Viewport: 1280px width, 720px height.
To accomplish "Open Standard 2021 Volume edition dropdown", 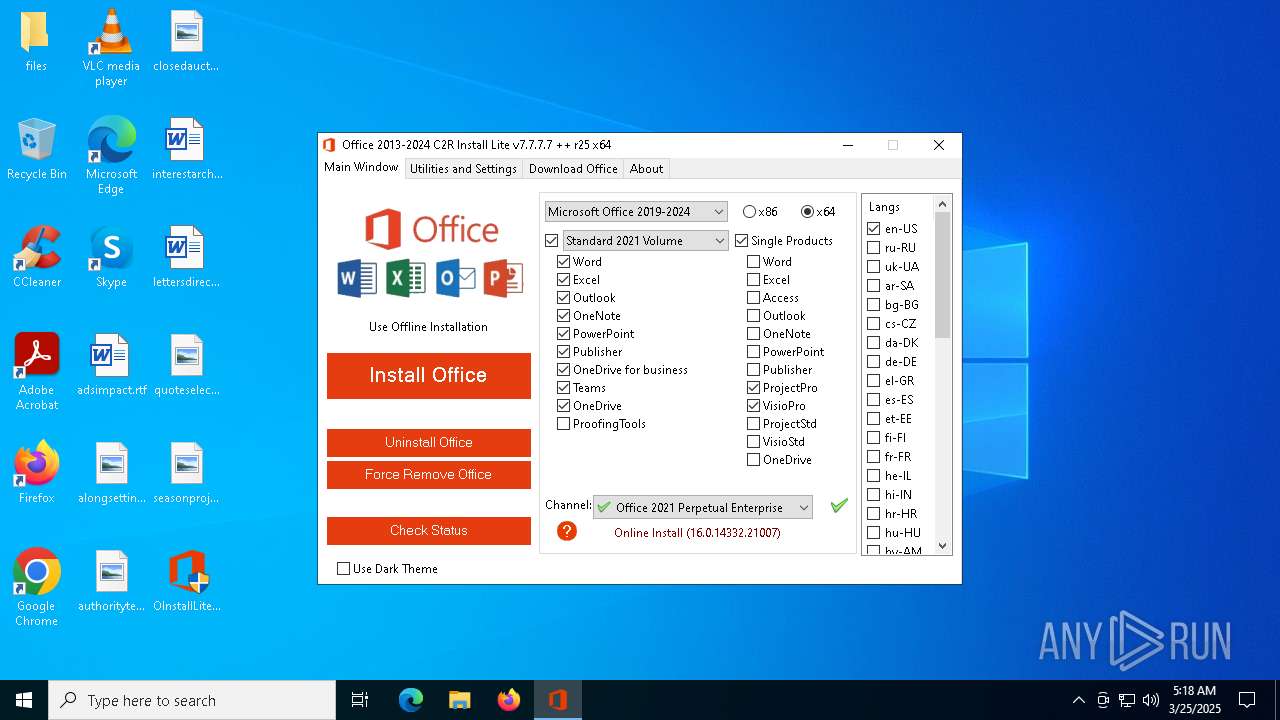I will pos(645,240).
